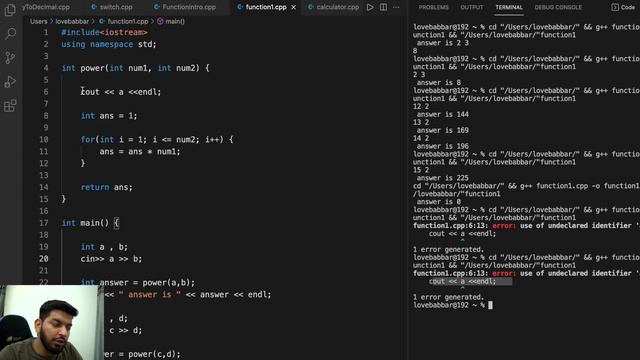This screenshot has height=360, width=640.
Task: Click 'ans = ans * num1;' line
Action: tap(140, 151)
